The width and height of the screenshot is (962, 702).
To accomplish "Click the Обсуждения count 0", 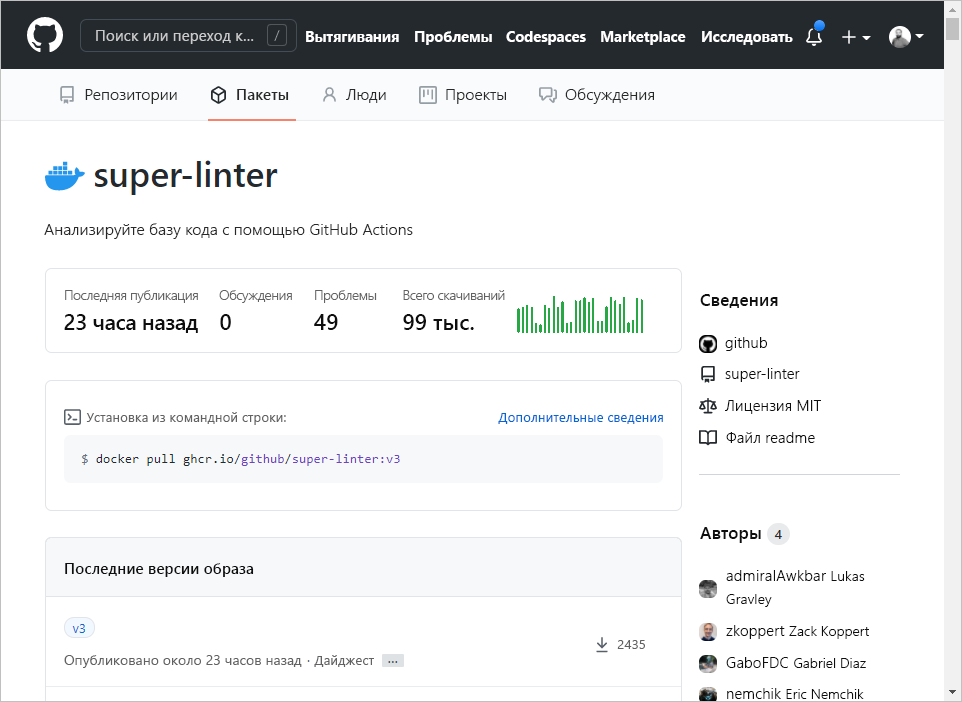I will 226,322.
